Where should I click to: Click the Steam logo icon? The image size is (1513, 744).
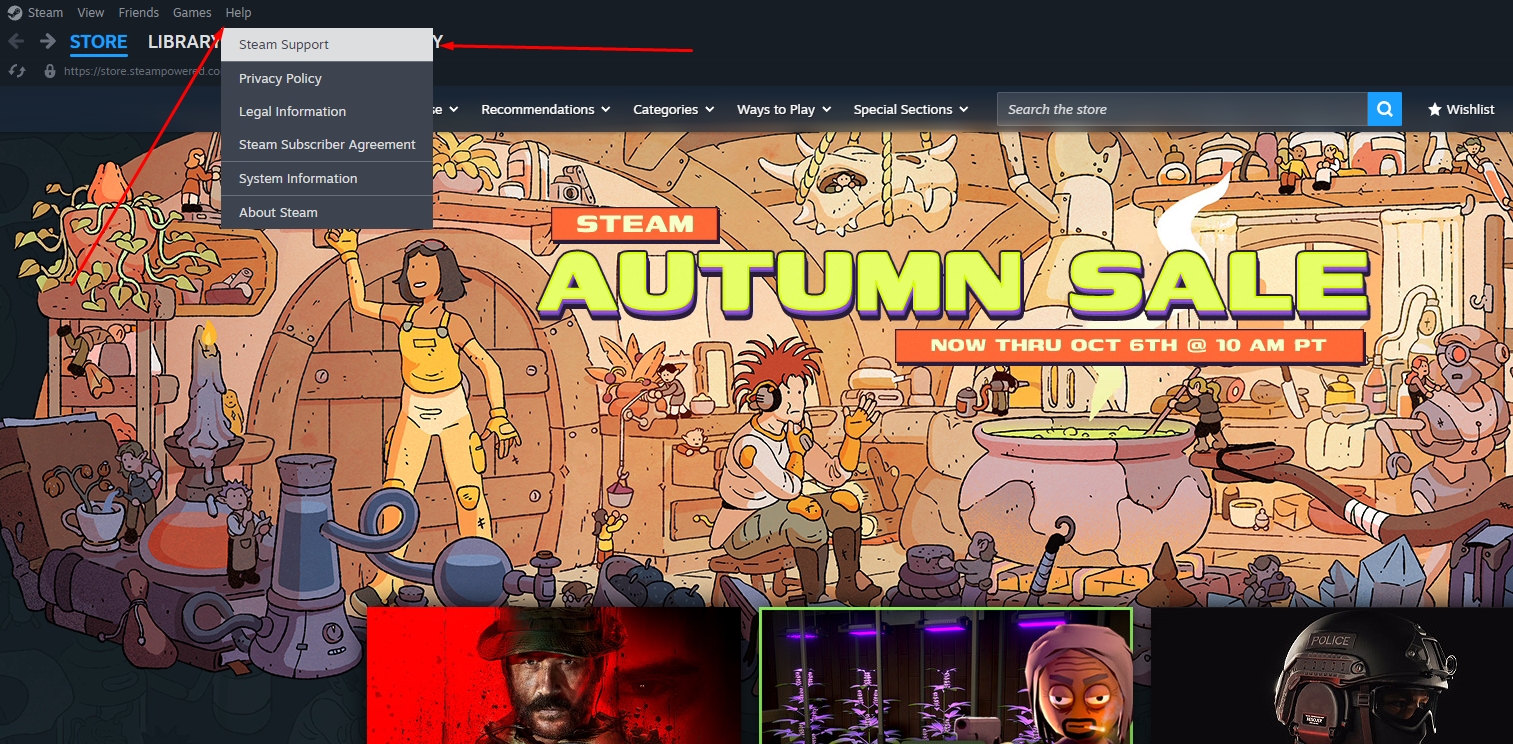tap(12, 12)
